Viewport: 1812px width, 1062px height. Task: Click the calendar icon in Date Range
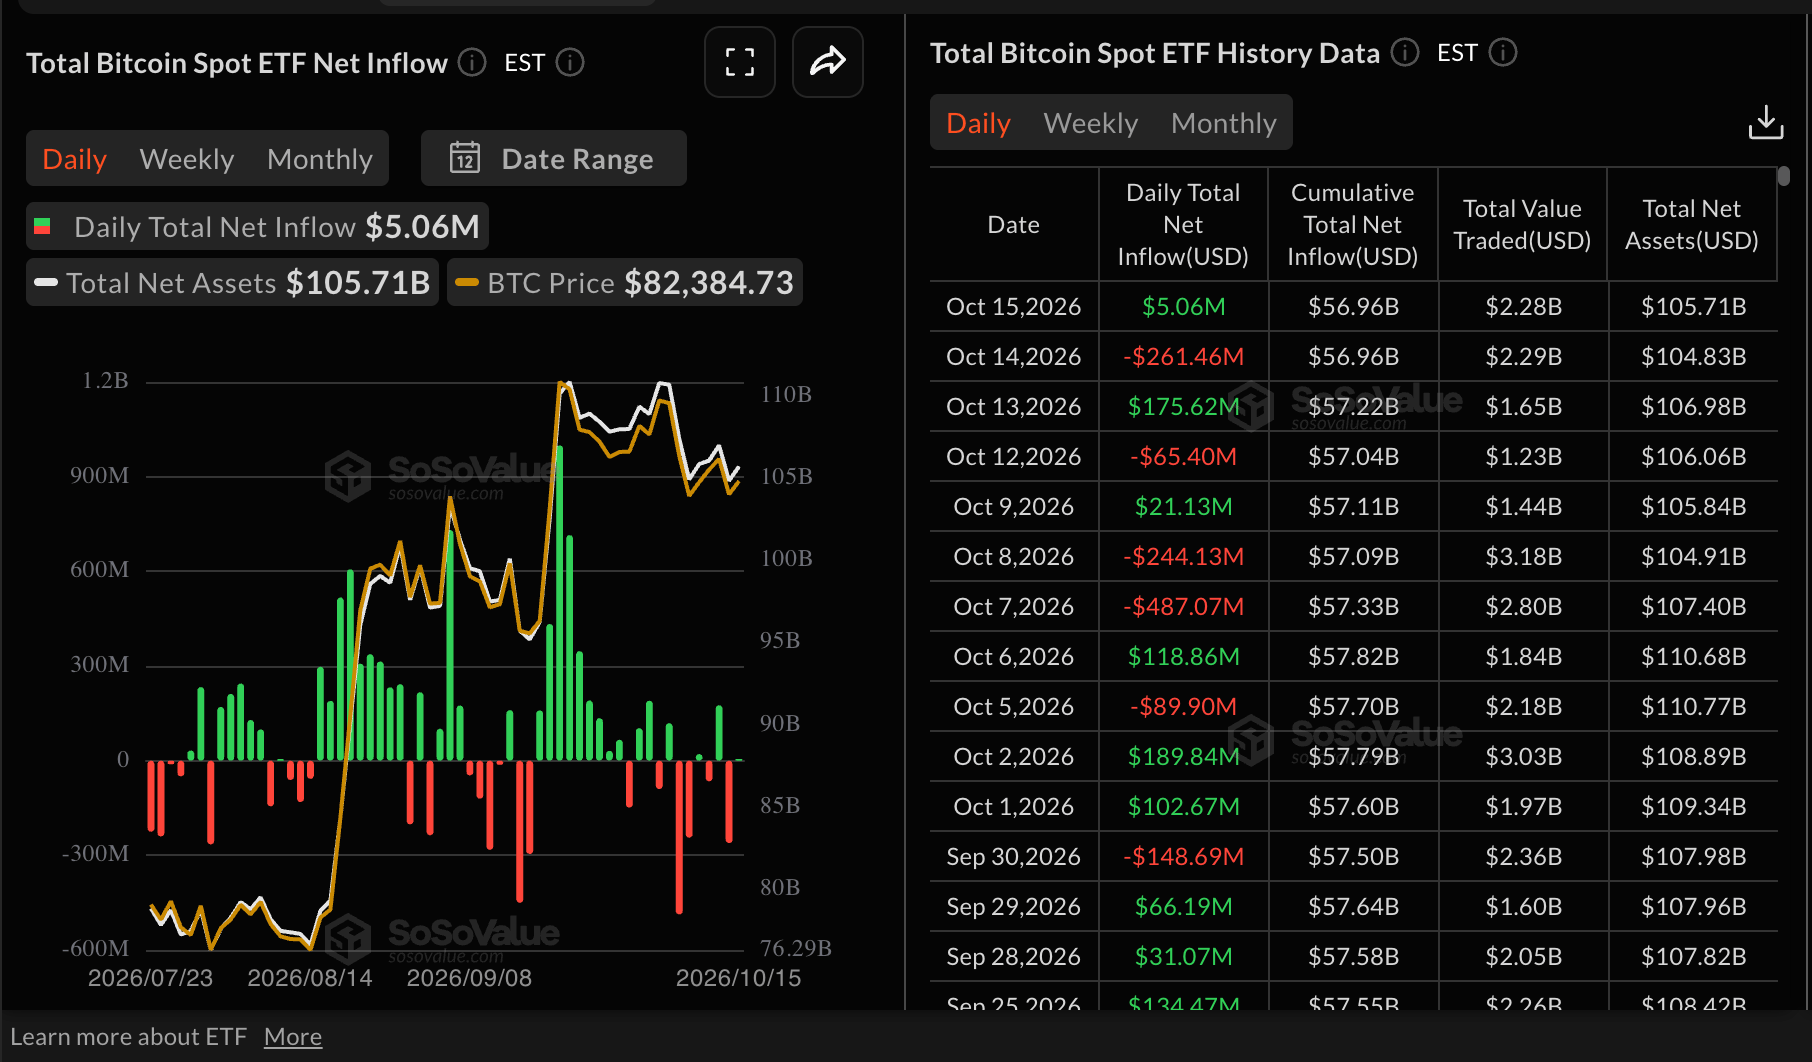[465, 158]
